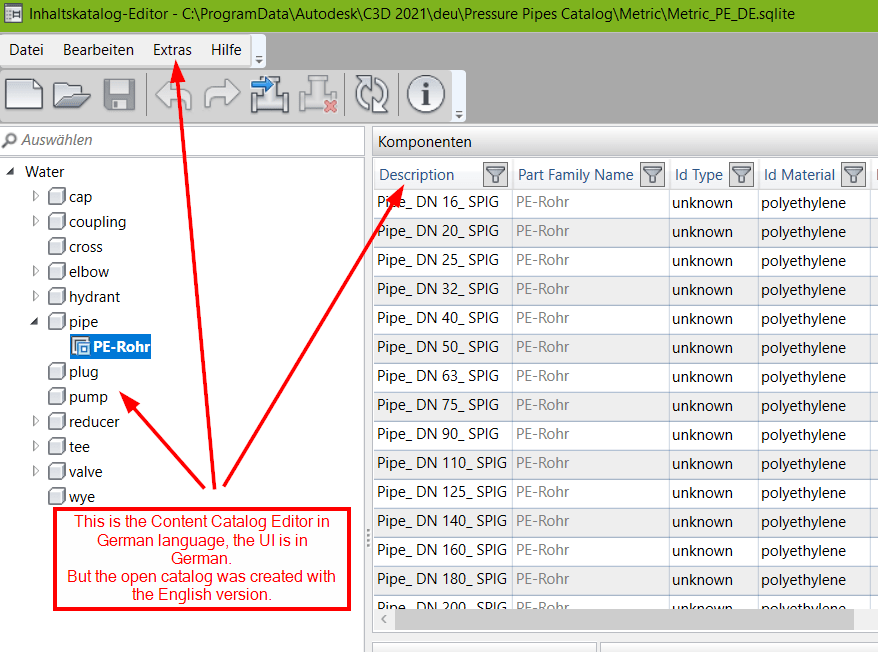This screenshot has width=878, height=652.
Task: Collapse the pipe tree node
Action: point(35,322)
